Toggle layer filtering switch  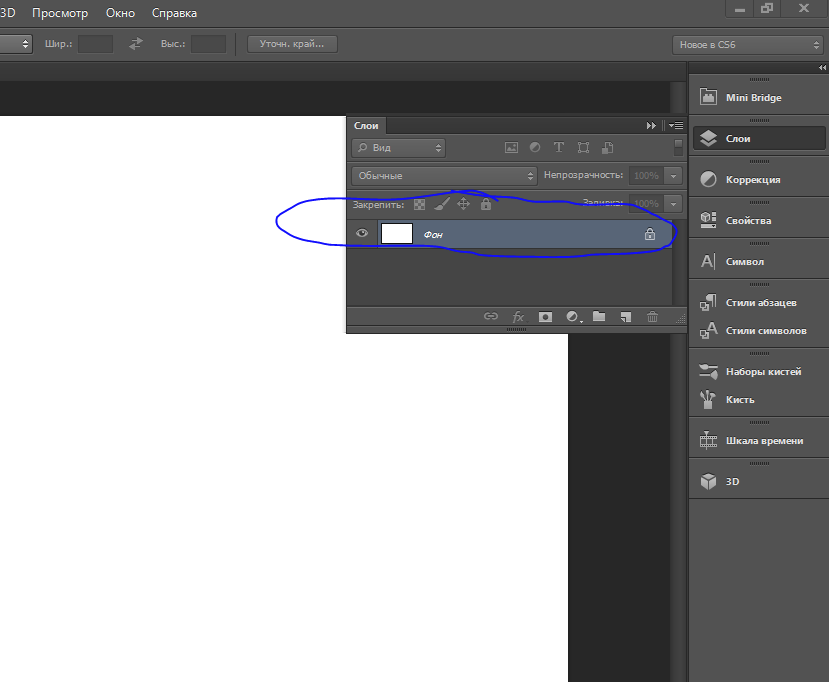[x=678, y=148]
